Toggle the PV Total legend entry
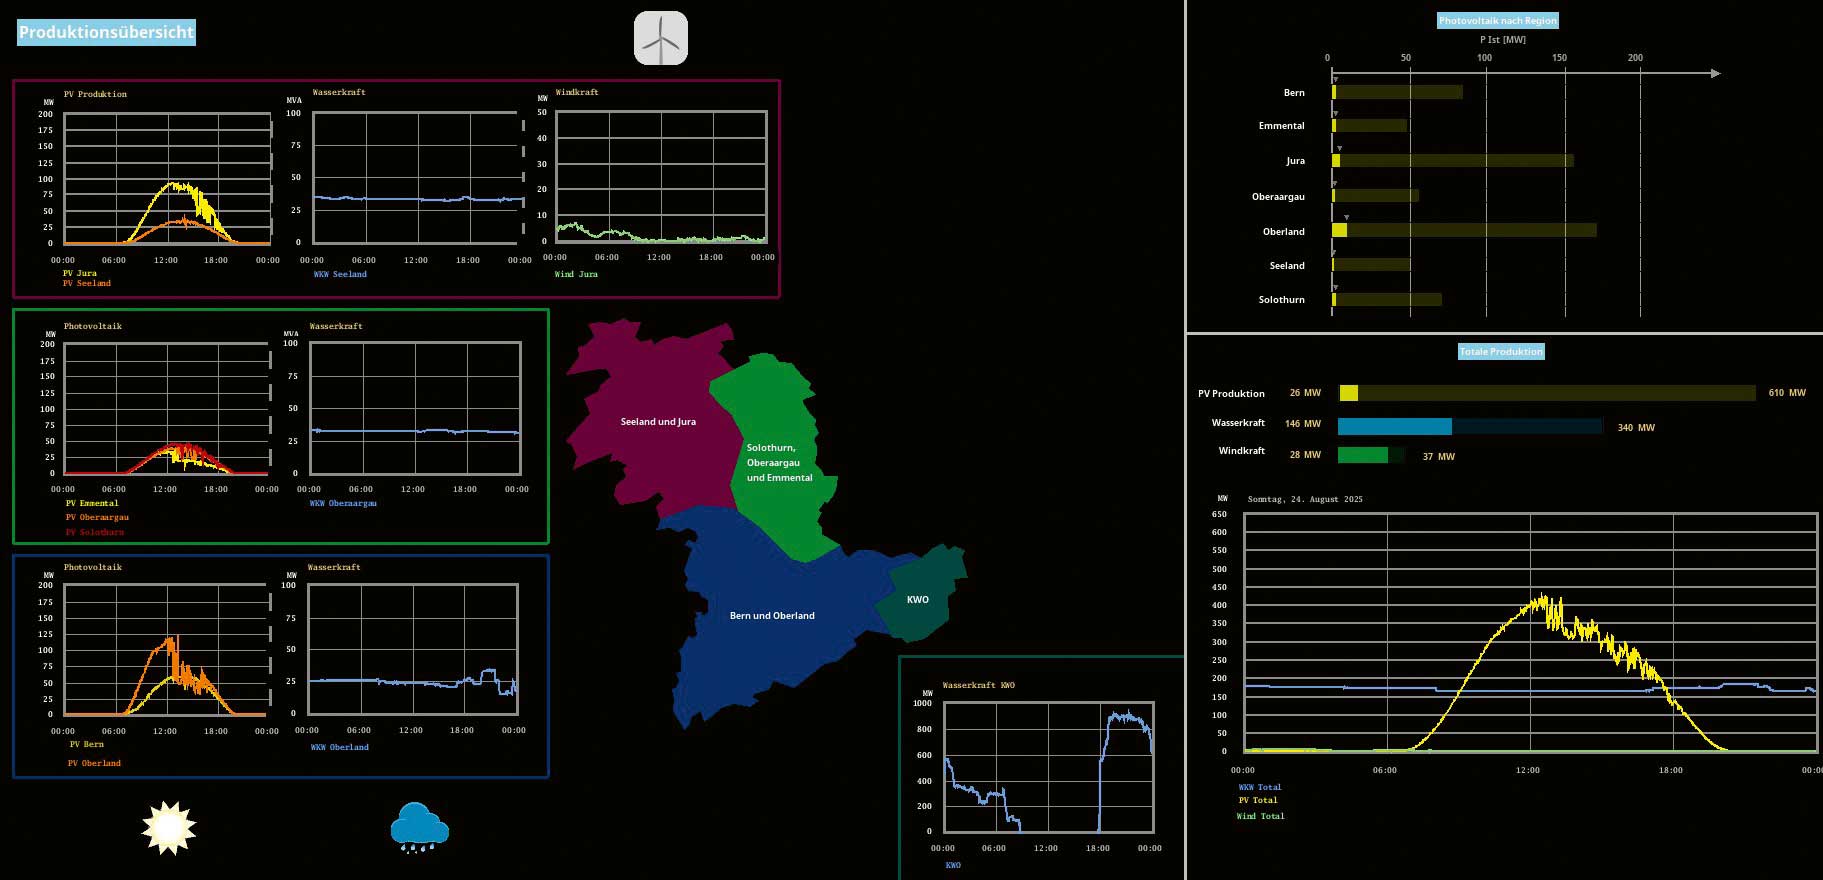 tap(1258, 800)
